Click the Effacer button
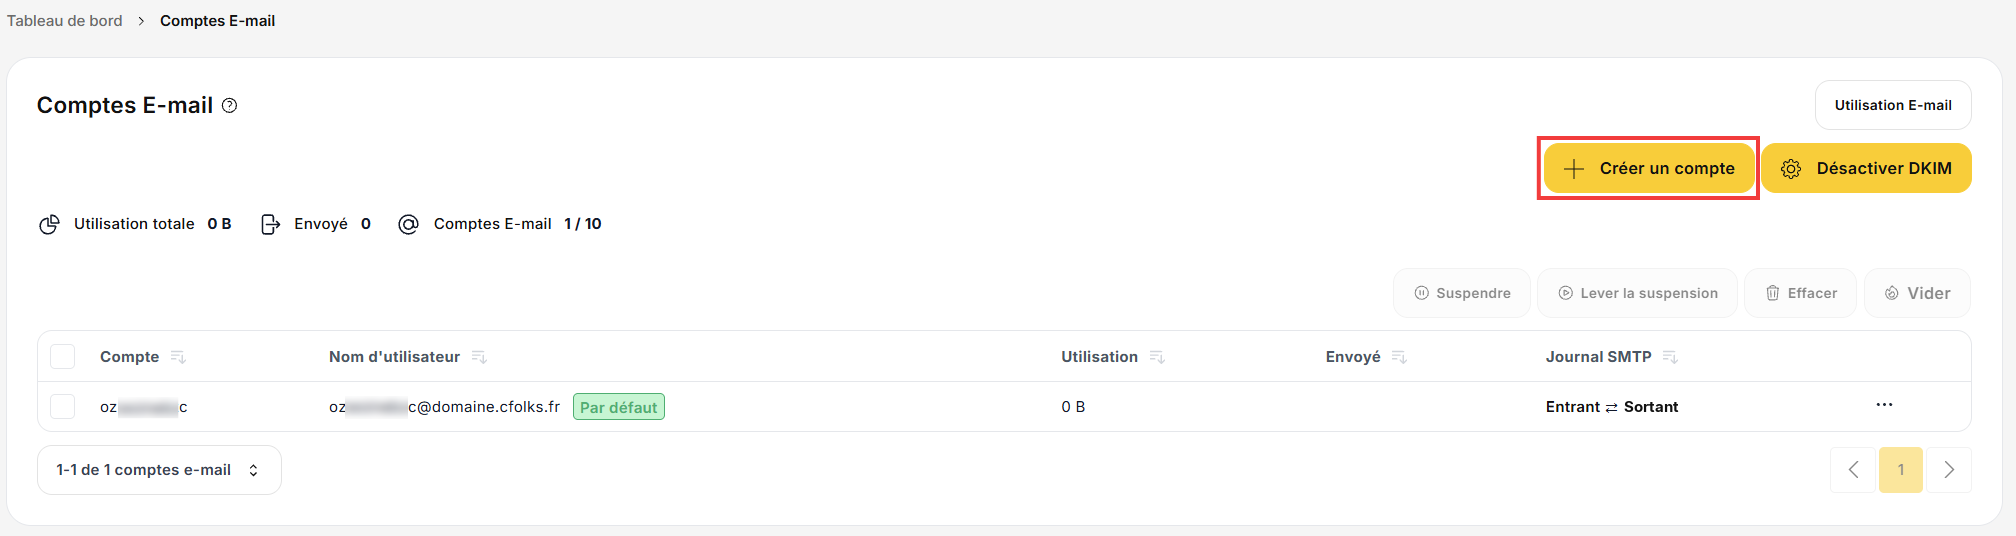Screen dimensions: 2016x536 click(x=1800, y=293)
